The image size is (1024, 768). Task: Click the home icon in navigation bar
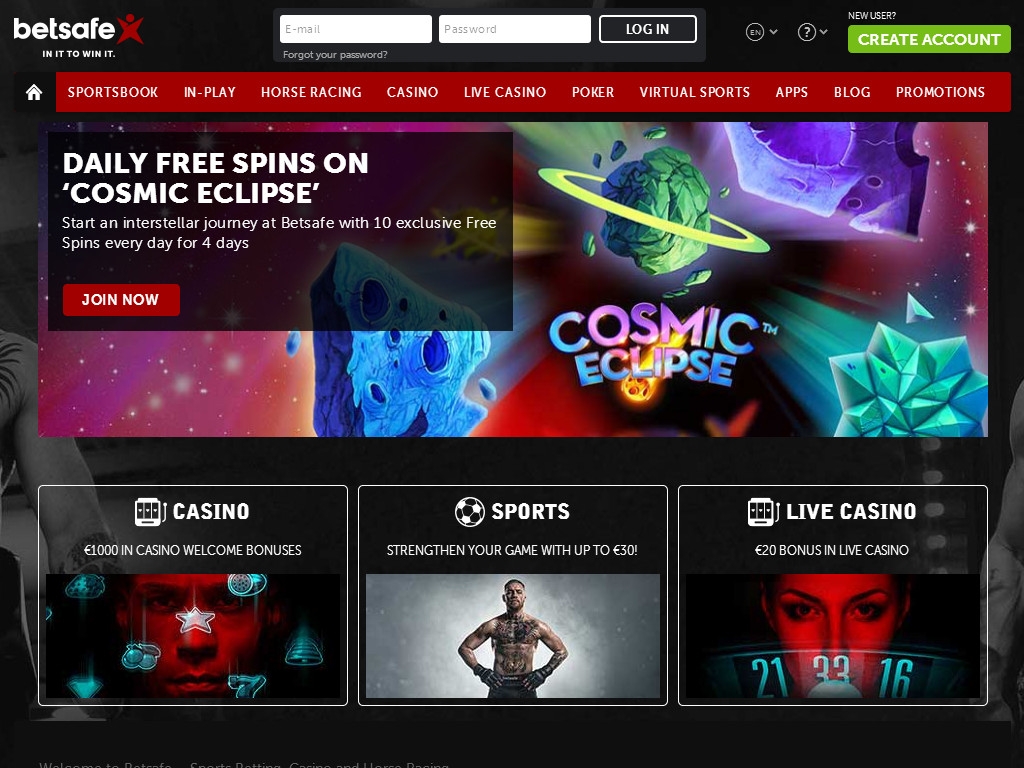click(34, 92)
